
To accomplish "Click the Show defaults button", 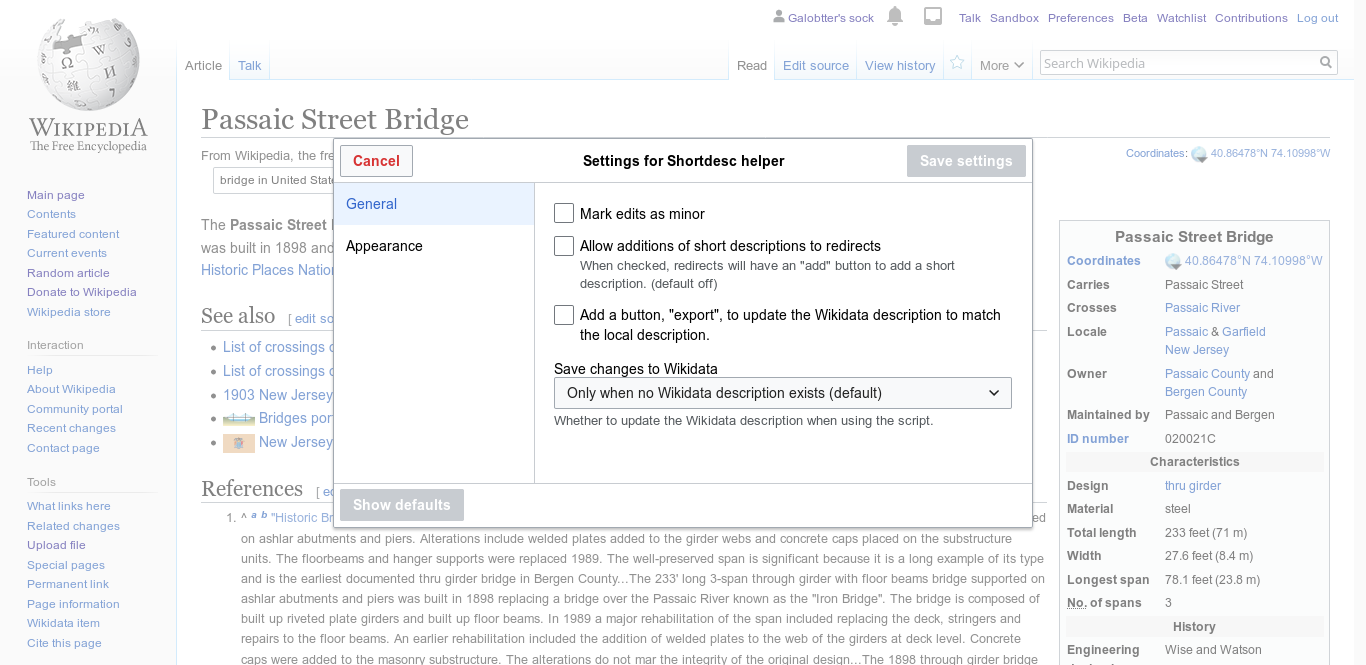I will pos(401,505).
